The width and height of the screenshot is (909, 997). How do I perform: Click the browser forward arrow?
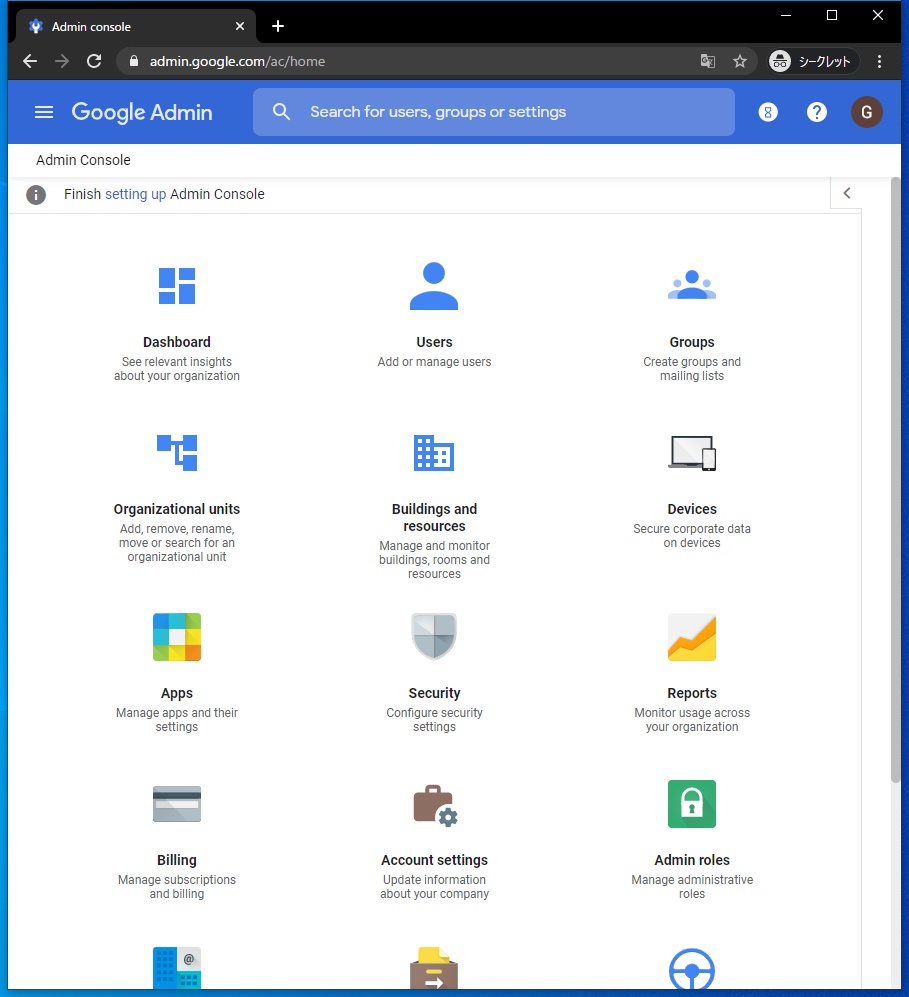point(62,61)
